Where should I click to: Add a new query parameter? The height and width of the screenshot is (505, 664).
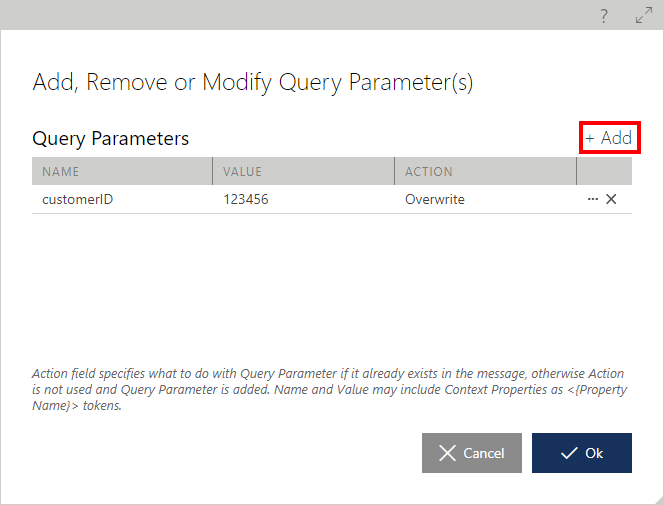point(609,138)
